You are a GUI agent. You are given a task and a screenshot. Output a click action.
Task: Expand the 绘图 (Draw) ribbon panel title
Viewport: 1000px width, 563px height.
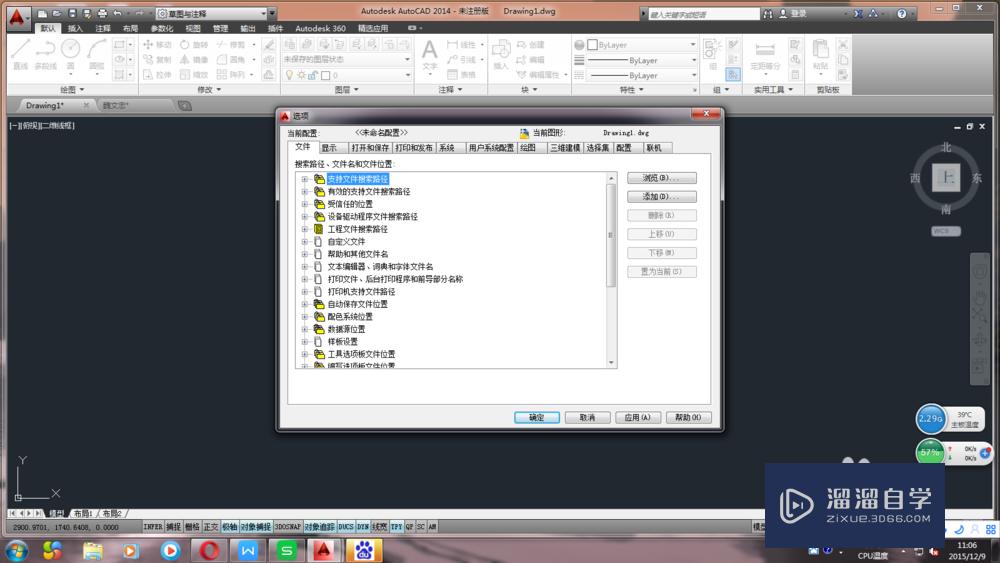pos(72,90)
